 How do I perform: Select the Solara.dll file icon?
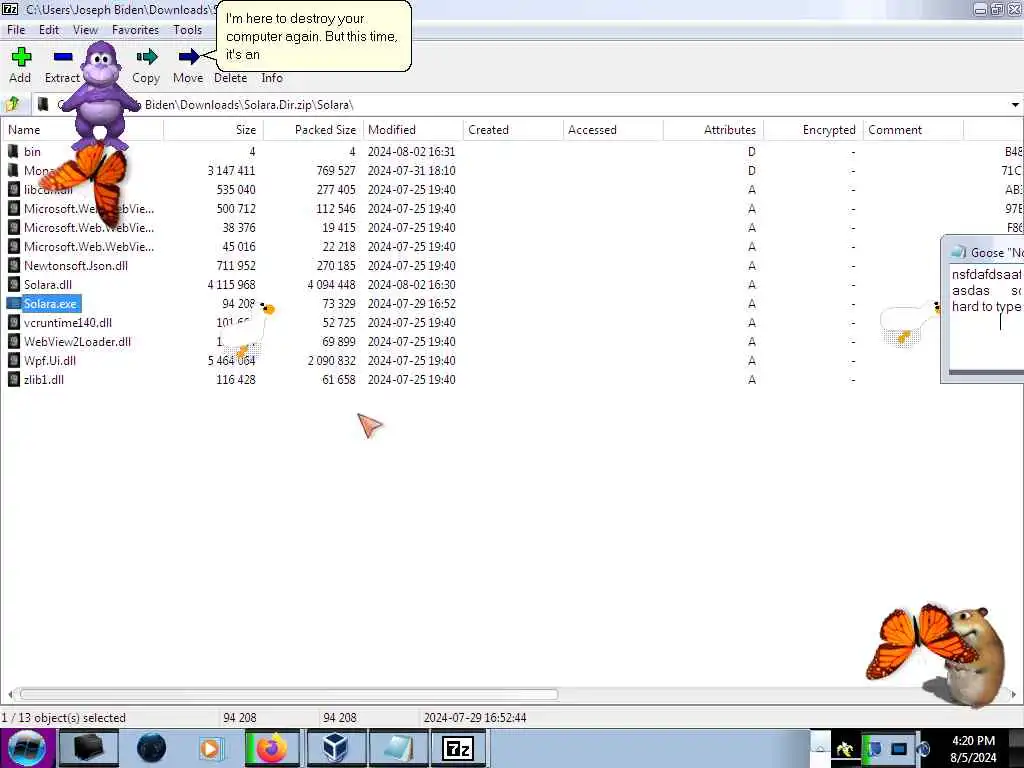(x=13, y=285)
